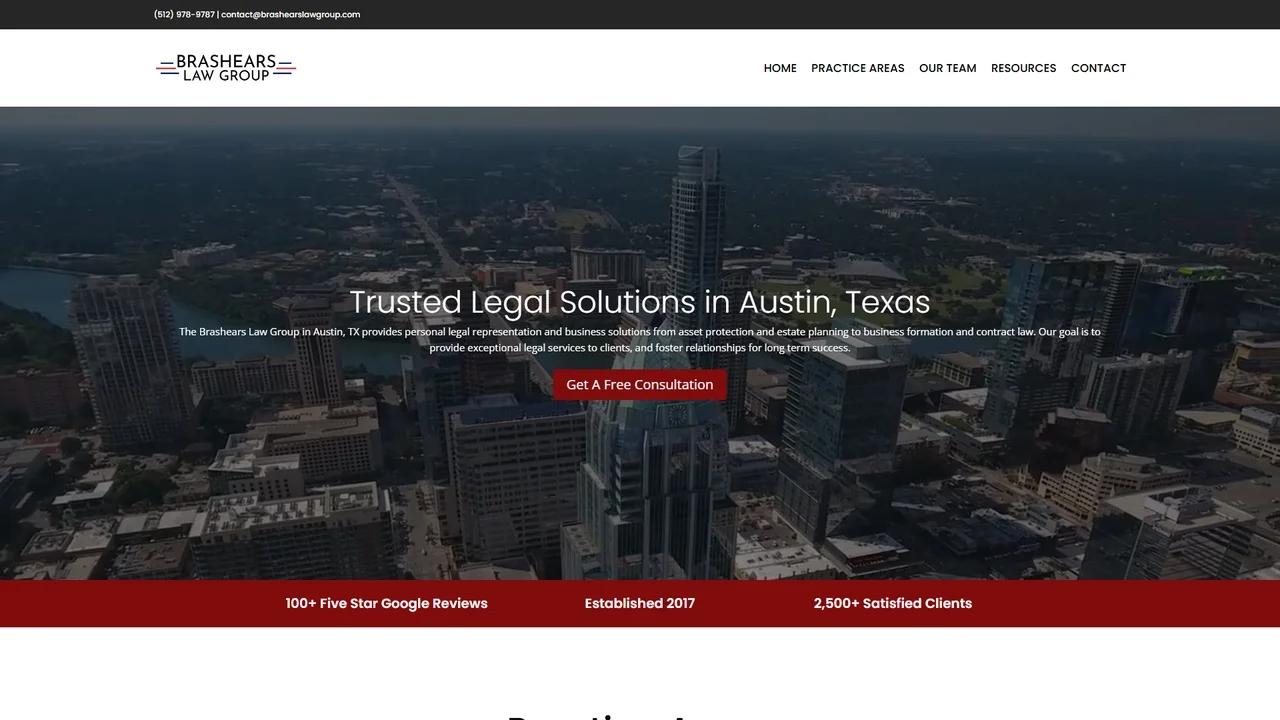Click the 2,500+ Satisfied Clients text
1280x720 pixels.
pyautogui.click(x=893, y=603)
